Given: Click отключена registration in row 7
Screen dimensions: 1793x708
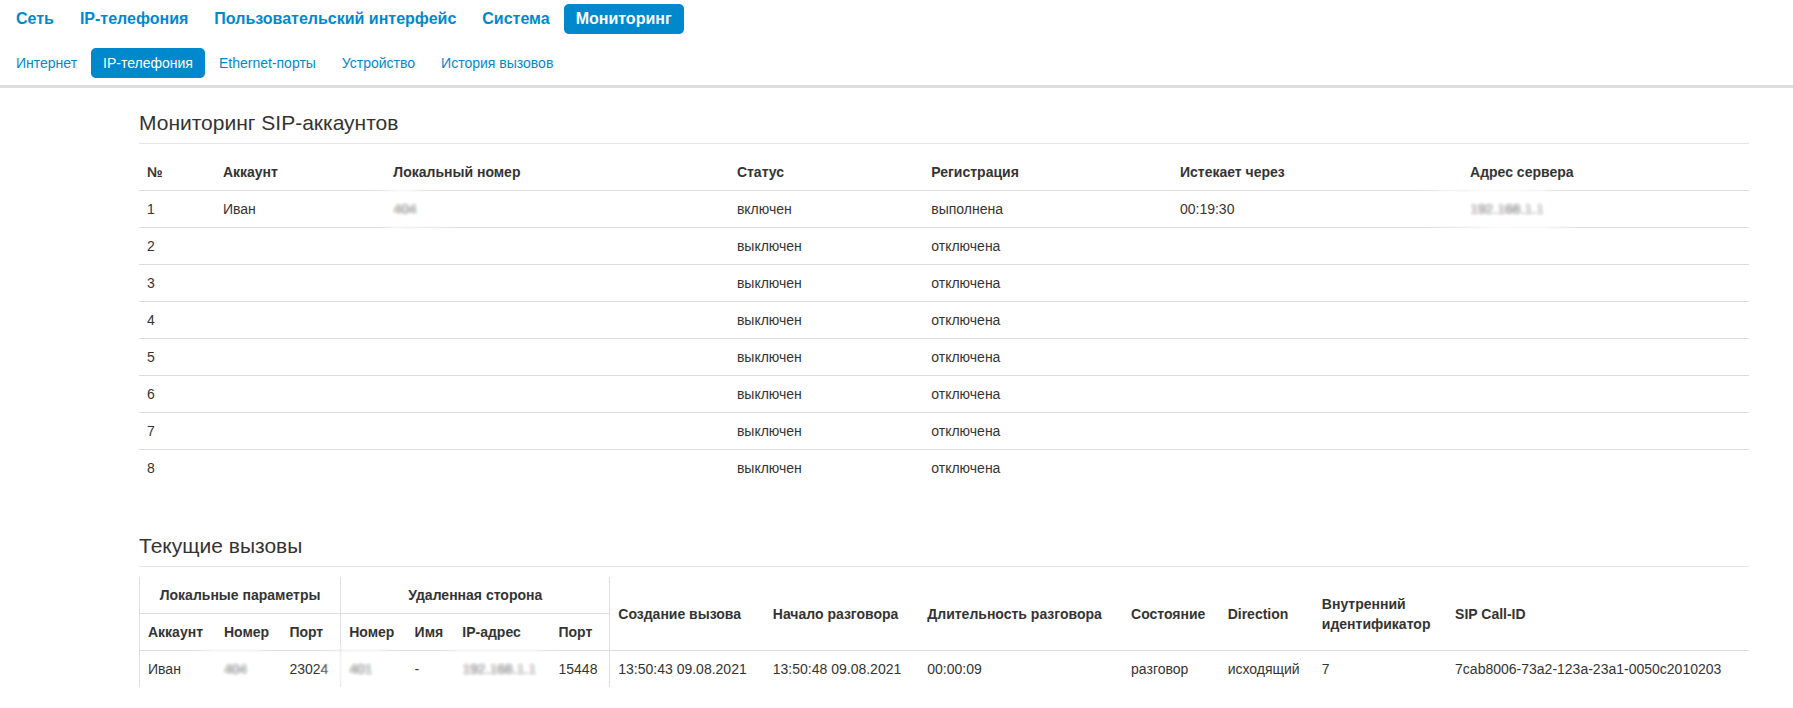Looking at the screenshot, I should pos(965,431).
